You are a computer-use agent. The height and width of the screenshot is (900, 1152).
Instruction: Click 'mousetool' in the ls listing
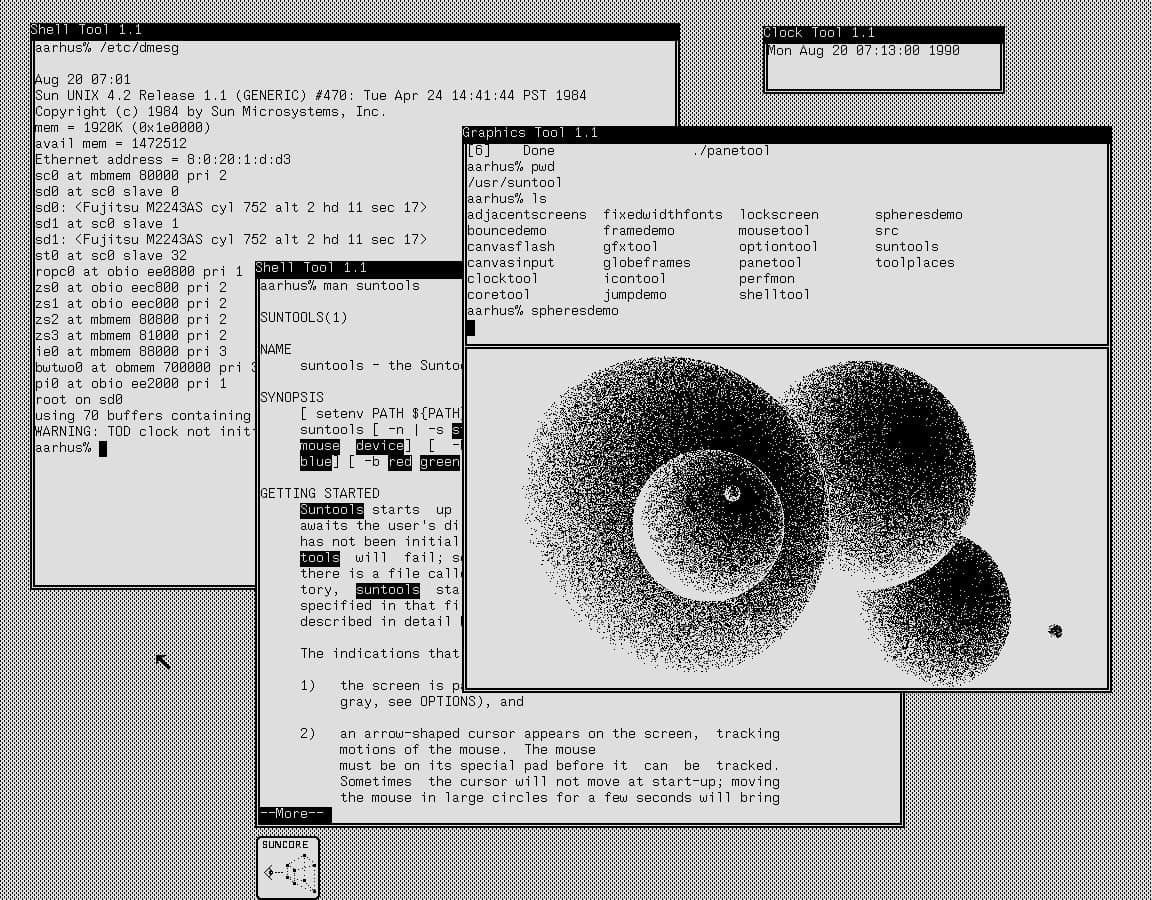(774, 231)
